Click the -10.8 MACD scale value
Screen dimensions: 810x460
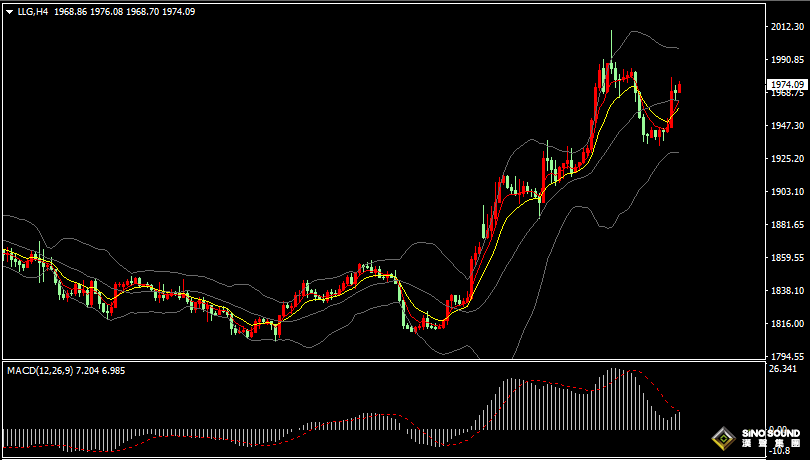point(780,450)
